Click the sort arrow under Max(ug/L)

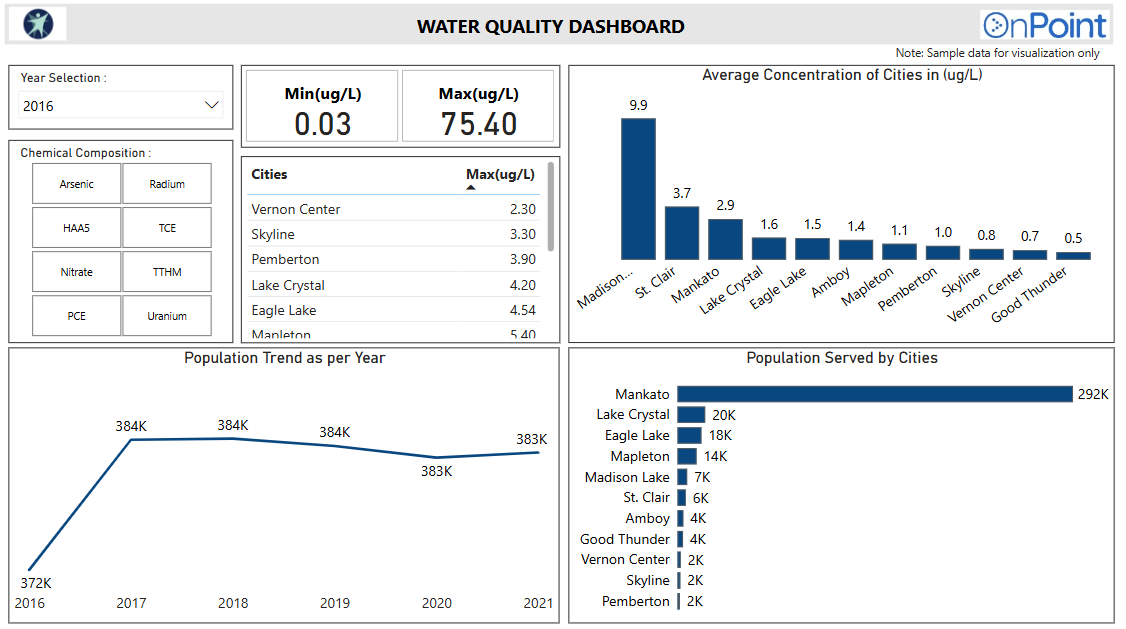471,187
